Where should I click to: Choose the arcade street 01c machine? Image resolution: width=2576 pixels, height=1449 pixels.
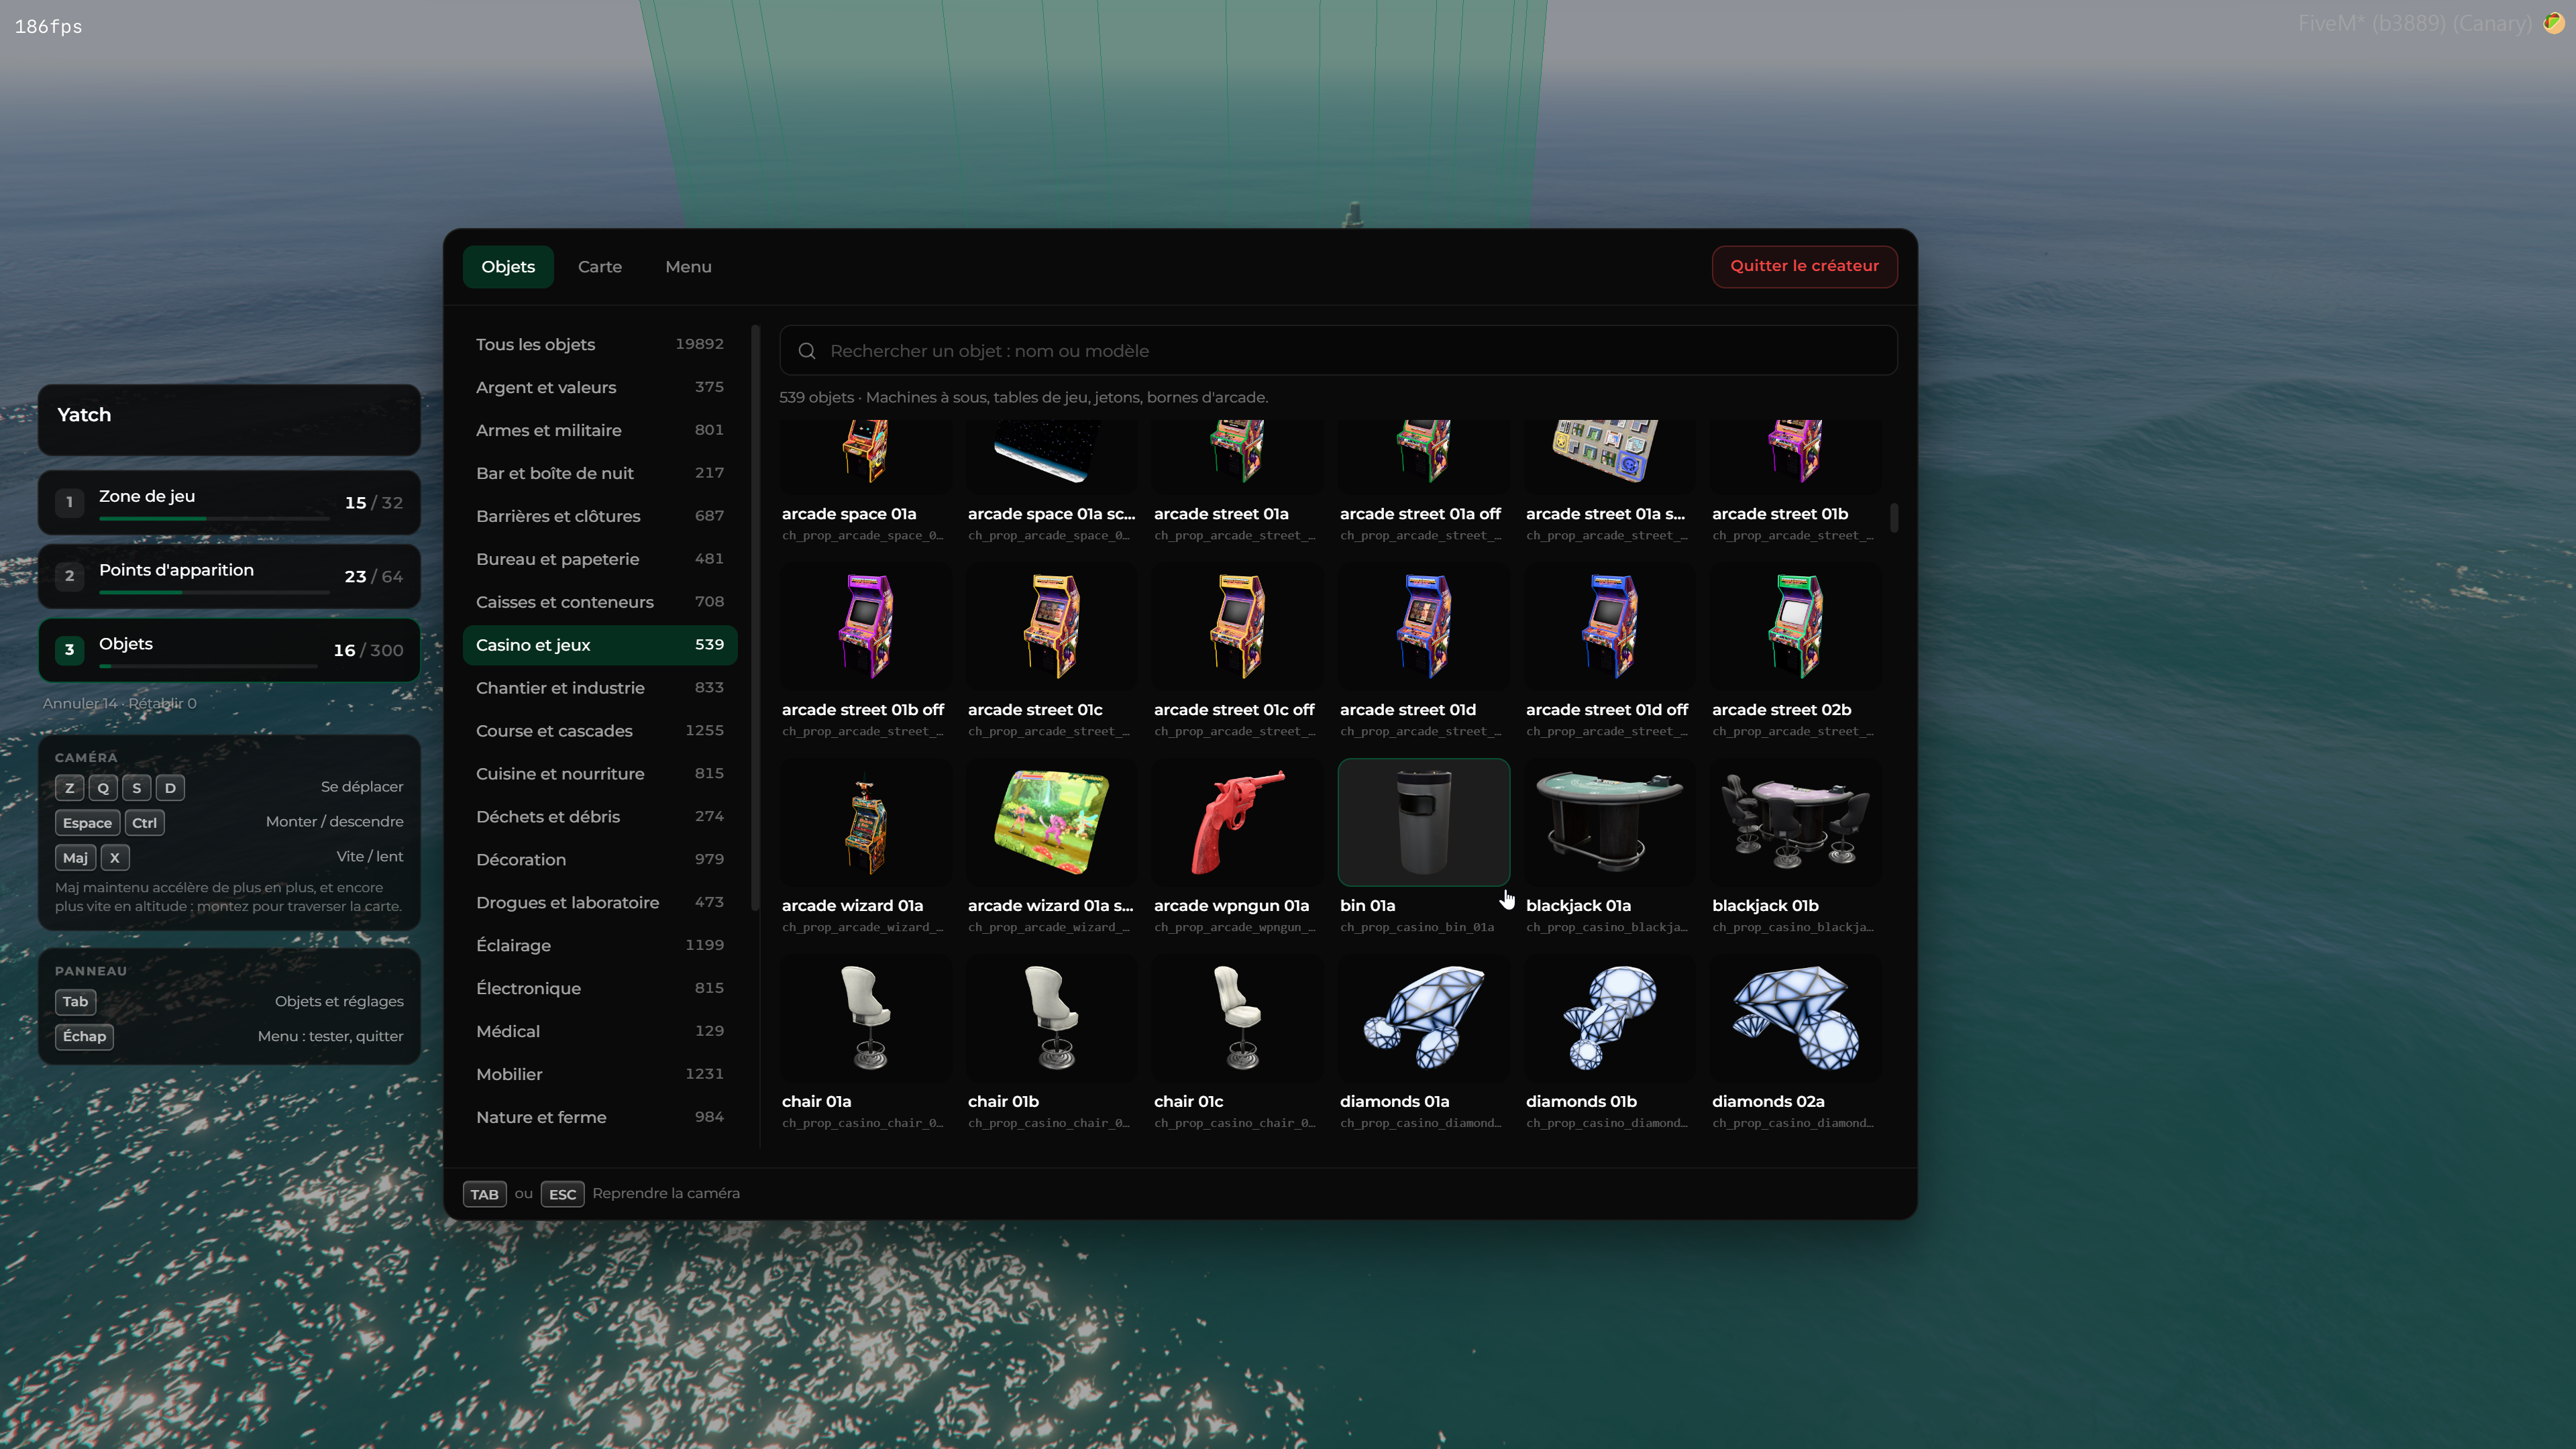(1051, 626)
